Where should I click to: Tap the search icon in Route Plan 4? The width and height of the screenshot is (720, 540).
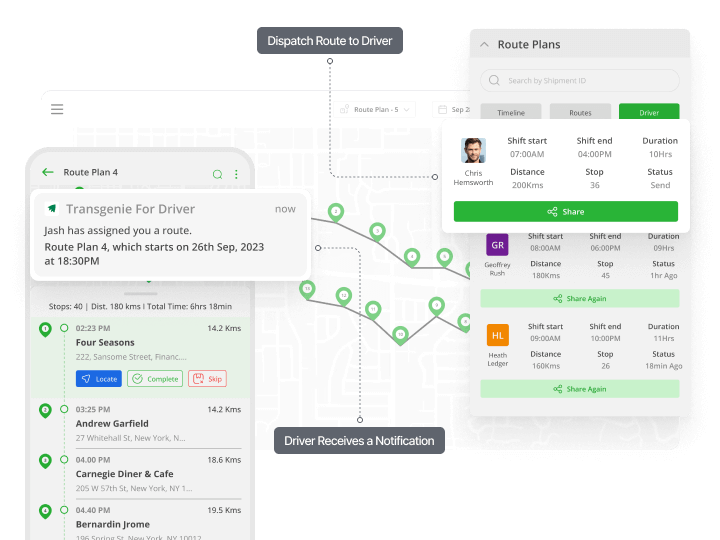click(218, 174)
